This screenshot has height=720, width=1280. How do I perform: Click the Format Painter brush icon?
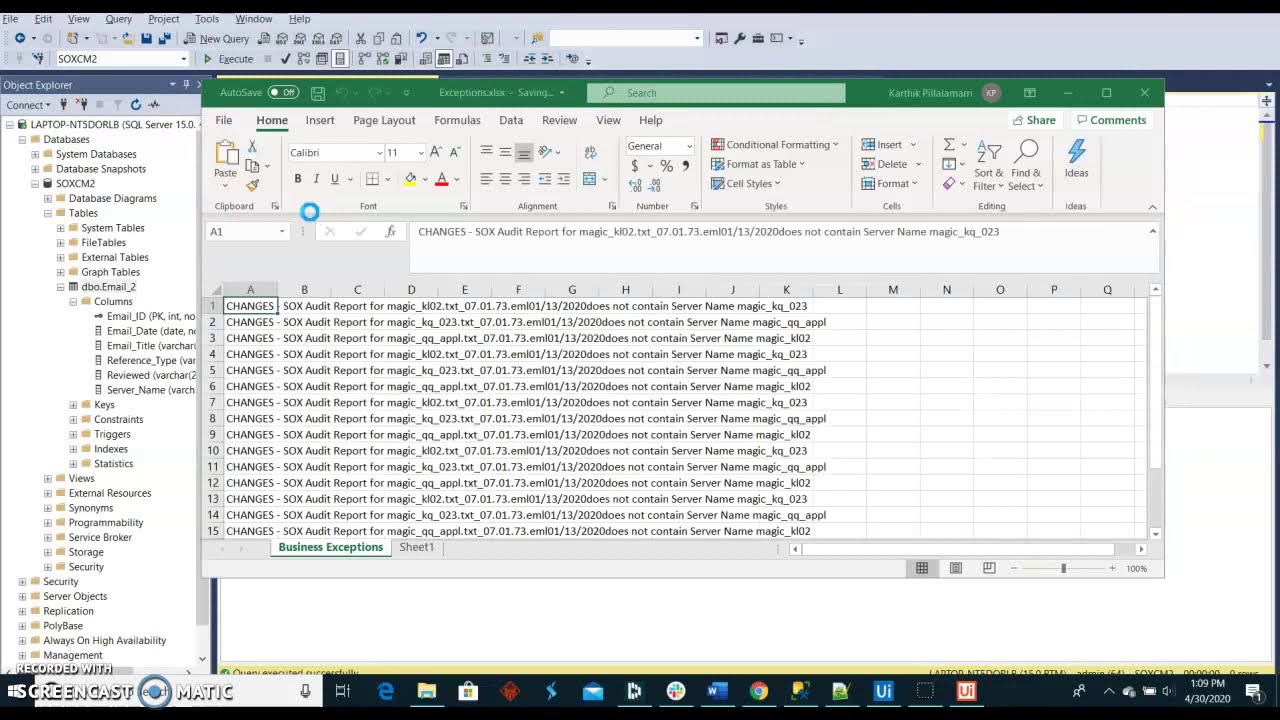pyautogui.click(x=252, y=185)
